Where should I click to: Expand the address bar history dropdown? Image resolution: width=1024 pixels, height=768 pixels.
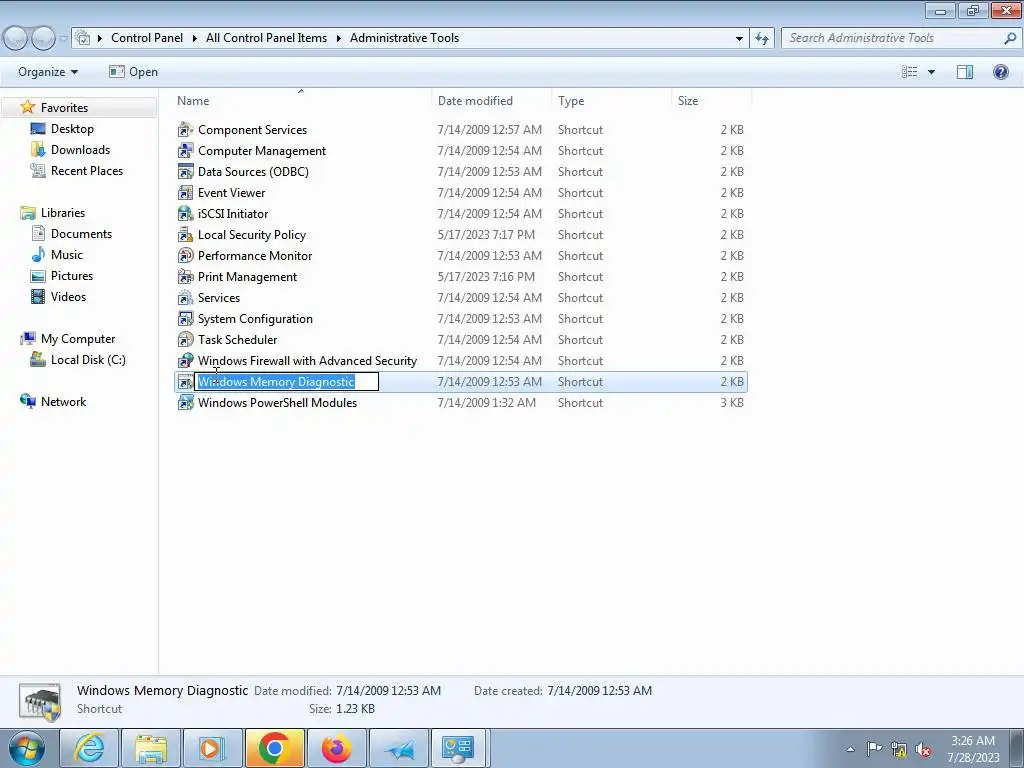[739, 39]
